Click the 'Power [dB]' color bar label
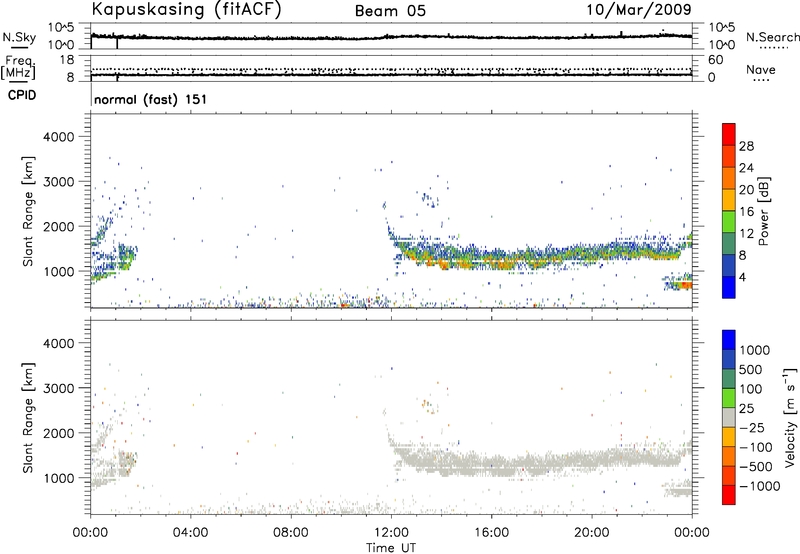The width and height of the screenshot is (800, 554). (x=764, y=211)
